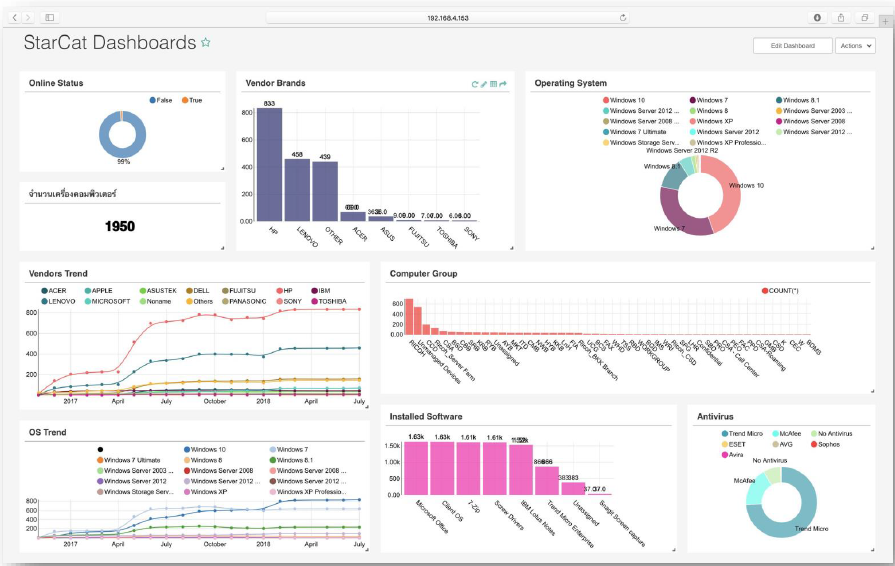The height and width of the screenshot is (566, 895).
Task: Open Vendor Brands table view icon
Action: 493,84
